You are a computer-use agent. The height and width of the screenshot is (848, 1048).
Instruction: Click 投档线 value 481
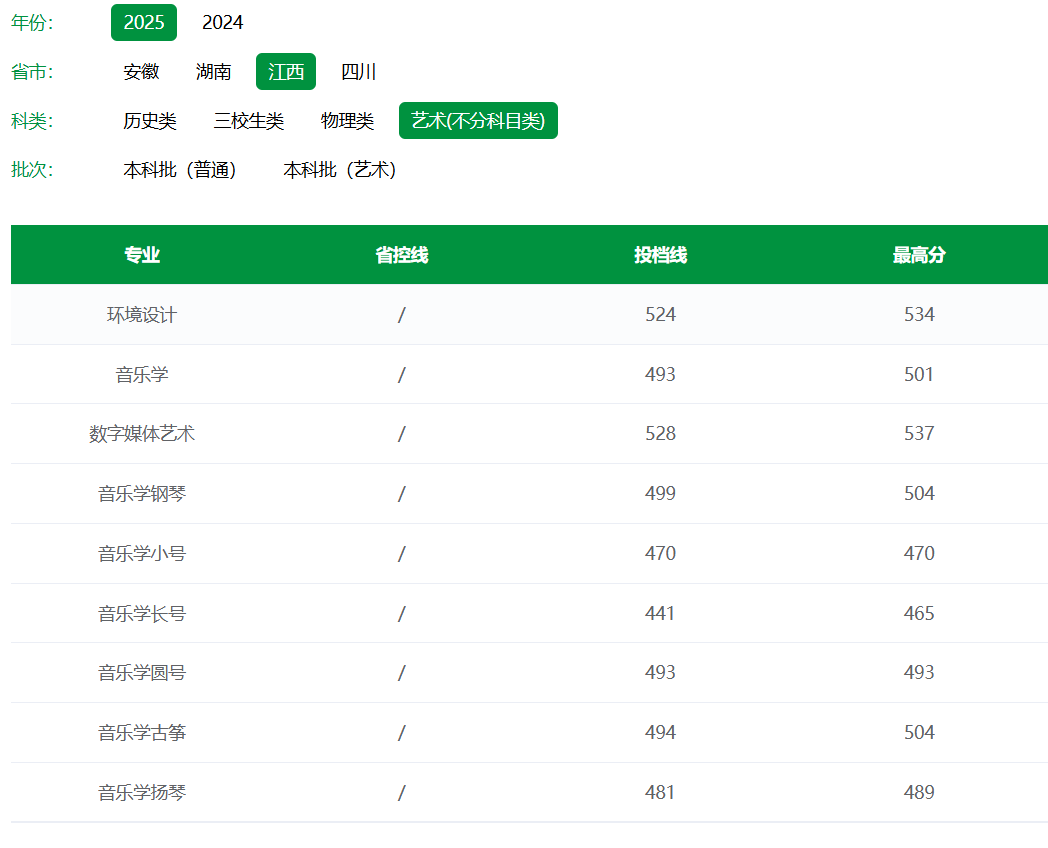[660, 792]
